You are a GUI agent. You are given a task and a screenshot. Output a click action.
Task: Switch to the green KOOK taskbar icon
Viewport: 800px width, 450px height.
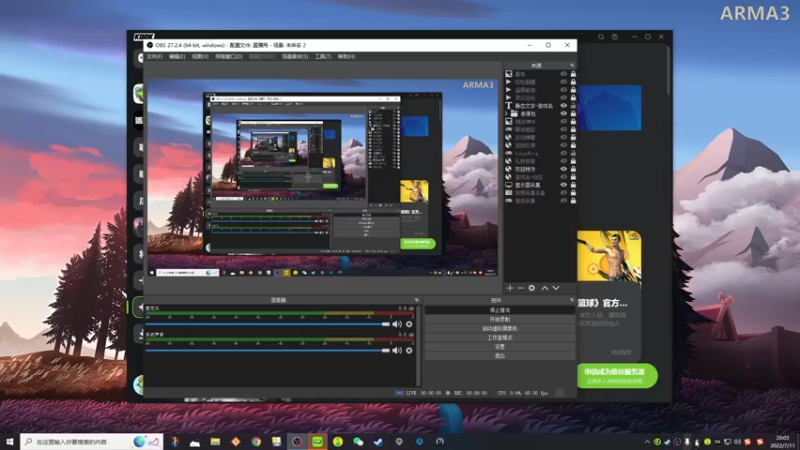pos(317,441)
